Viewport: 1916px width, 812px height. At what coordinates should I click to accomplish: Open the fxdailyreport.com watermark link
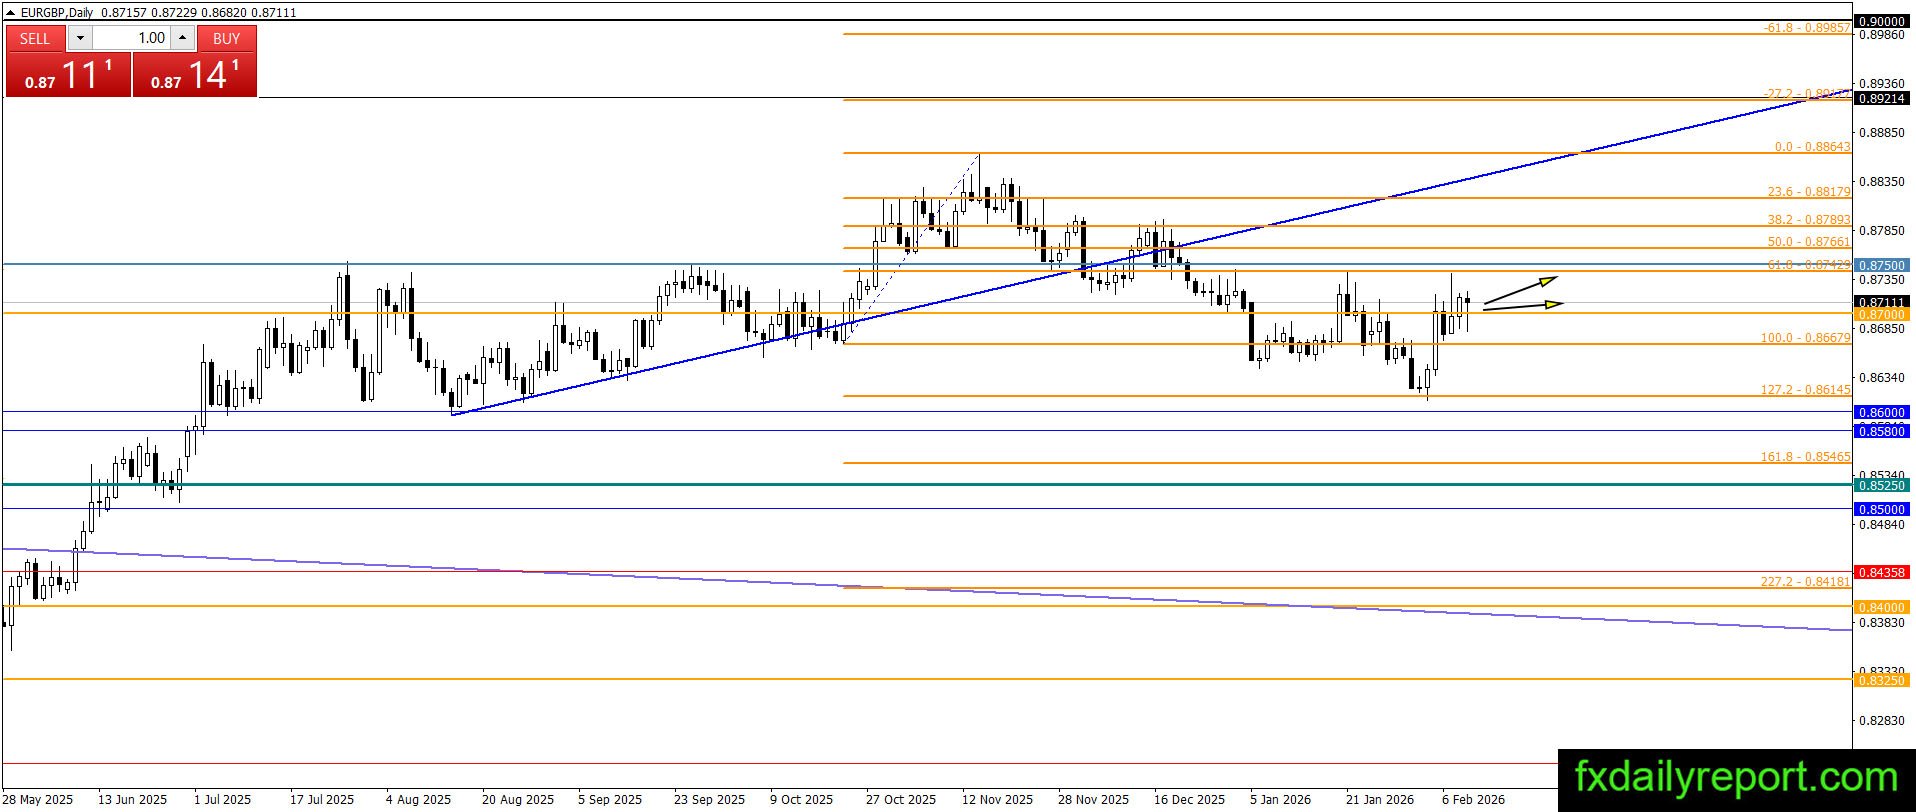pyautogui.click(x=1736, y=777)
